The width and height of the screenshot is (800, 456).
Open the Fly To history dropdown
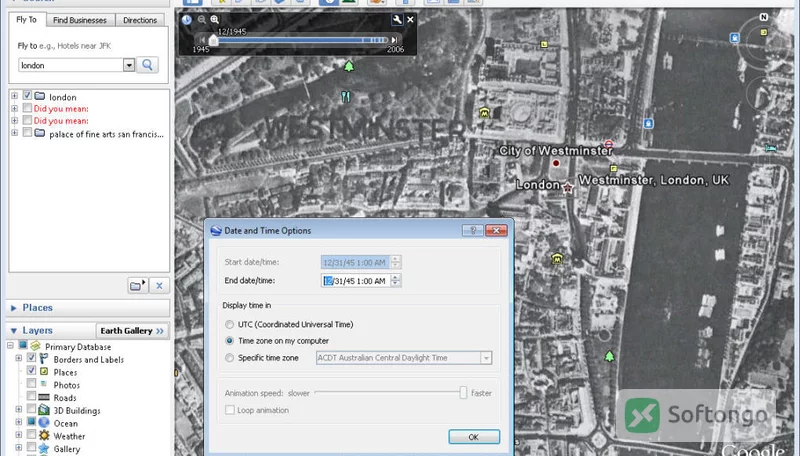(129, 65)
